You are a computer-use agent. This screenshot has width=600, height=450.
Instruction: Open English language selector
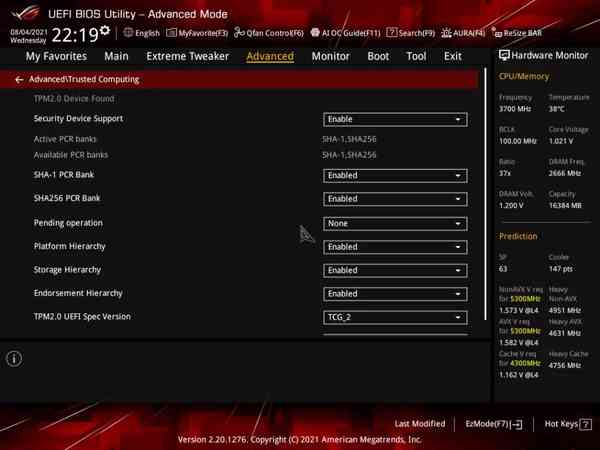(141, 33)
